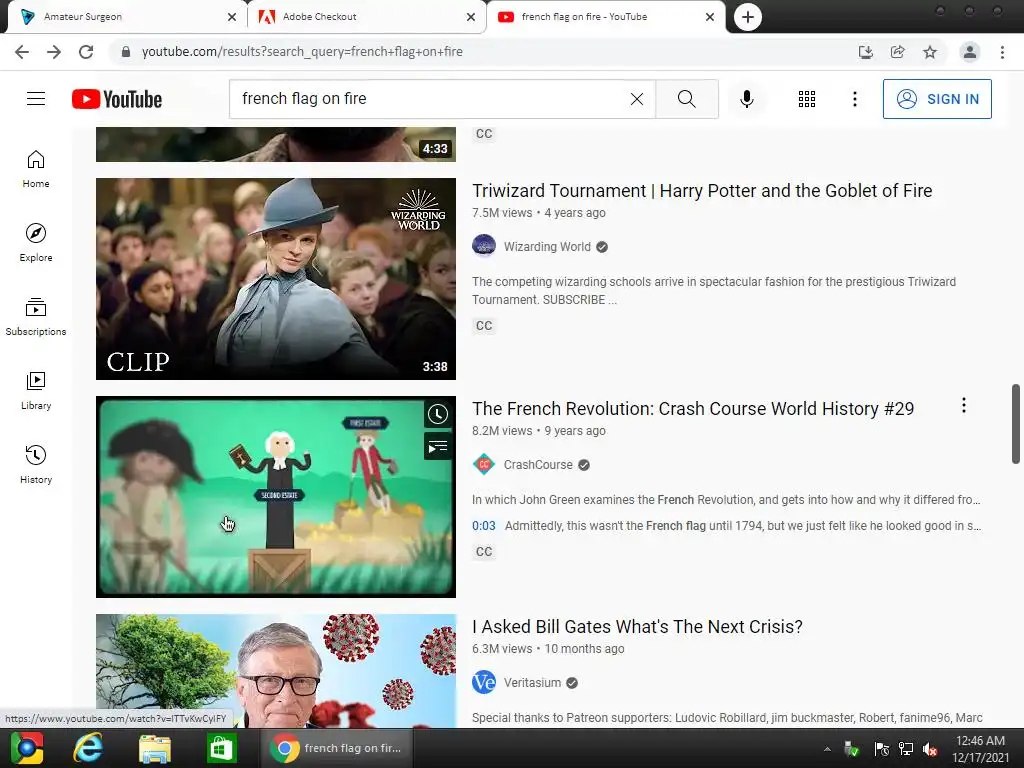Open the YouTube hamburger guide menu
The image size is (1024, 768).
[36, 99]
